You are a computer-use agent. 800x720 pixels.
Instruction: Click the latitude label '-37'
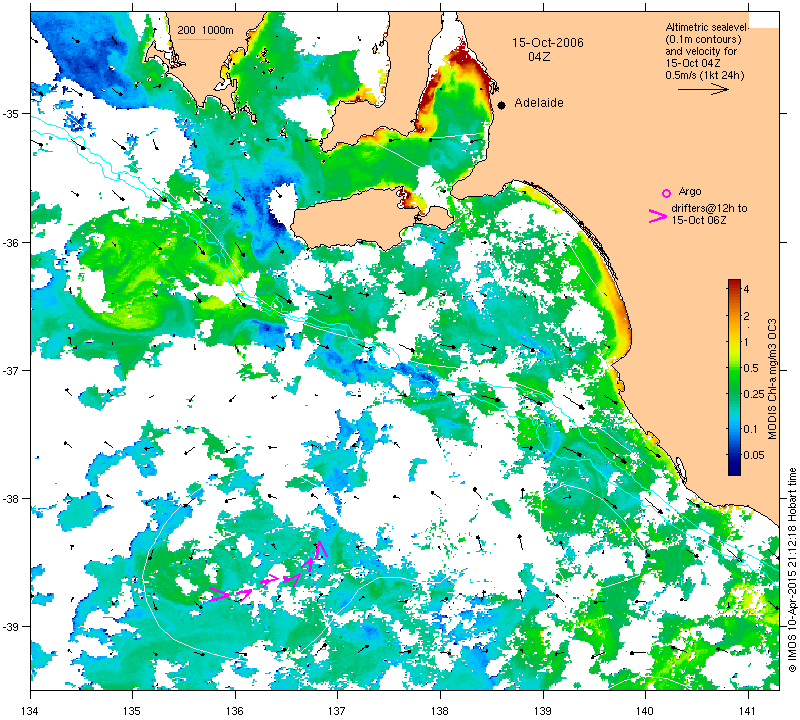pos(11,370)
